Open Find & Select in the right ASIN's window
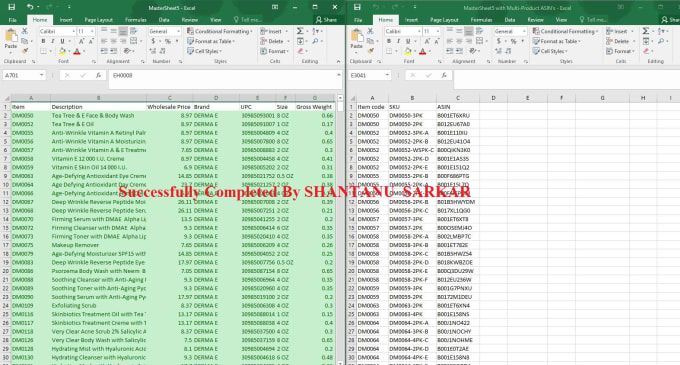 [661, 41]
